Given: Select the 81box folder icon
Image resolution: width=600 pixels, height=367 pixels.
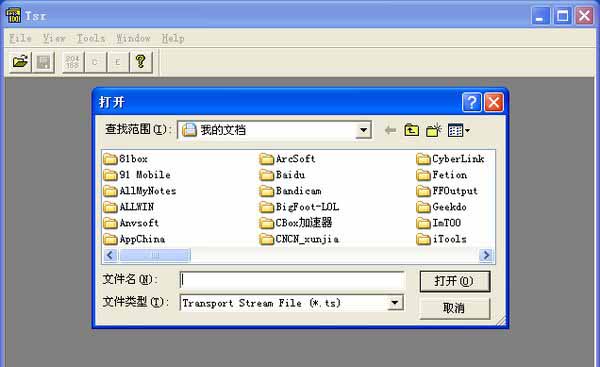Looking at the screenshot, I should [x=110, y=159].
